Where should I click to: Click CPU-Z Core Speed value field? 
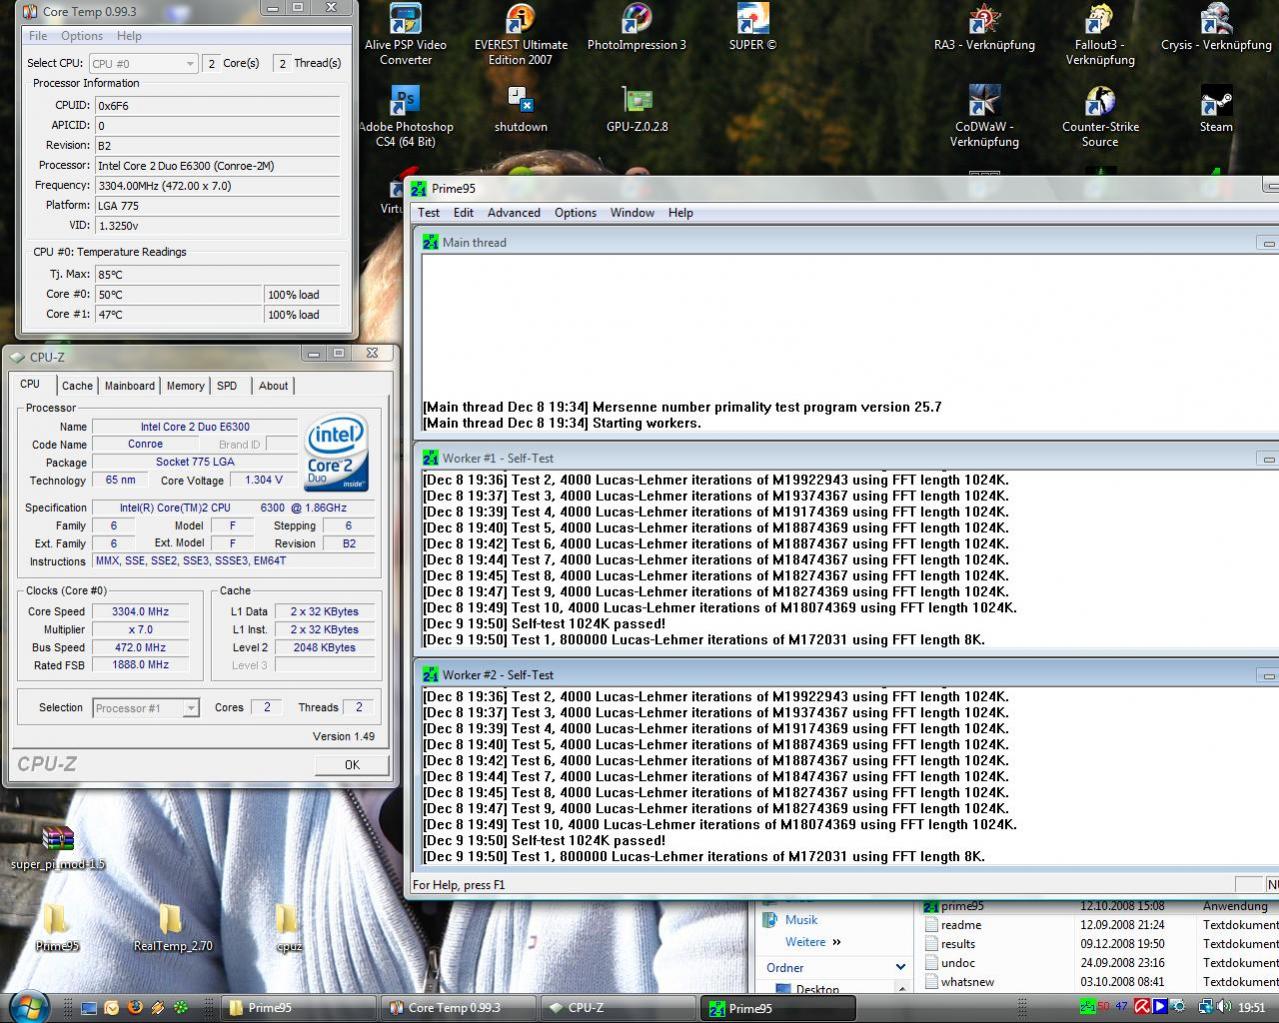click(x=141, y=612)
